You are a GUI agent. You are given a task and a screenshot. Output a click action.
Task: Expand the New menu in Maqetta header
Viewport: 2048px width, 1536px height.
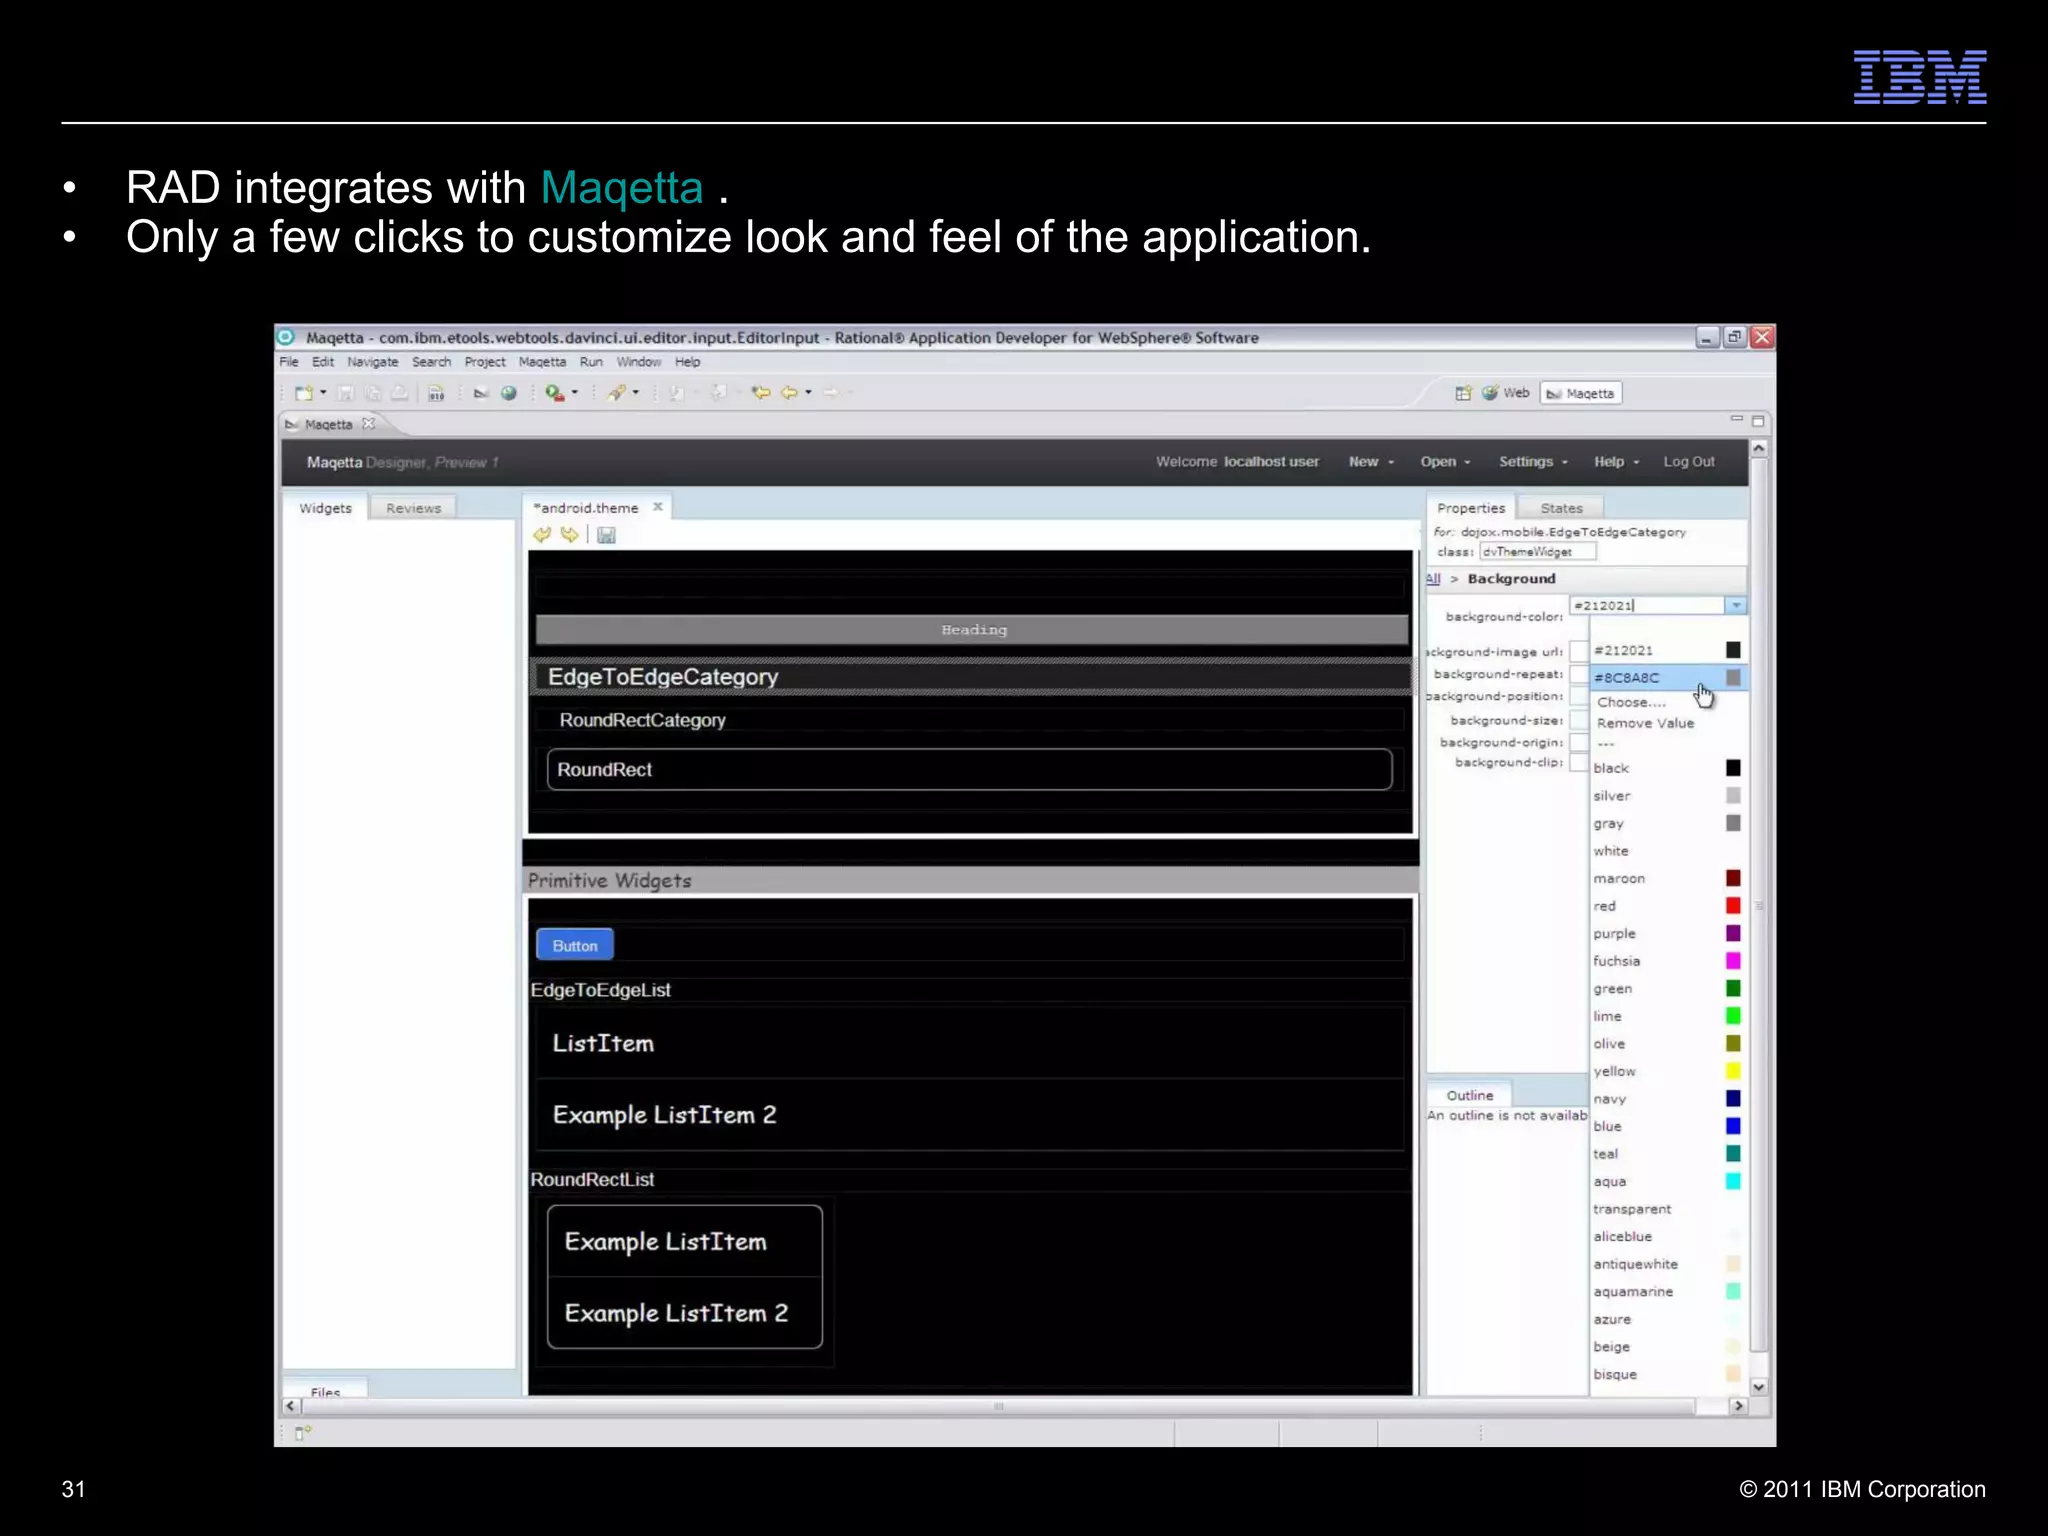[x=1371, y=462]
